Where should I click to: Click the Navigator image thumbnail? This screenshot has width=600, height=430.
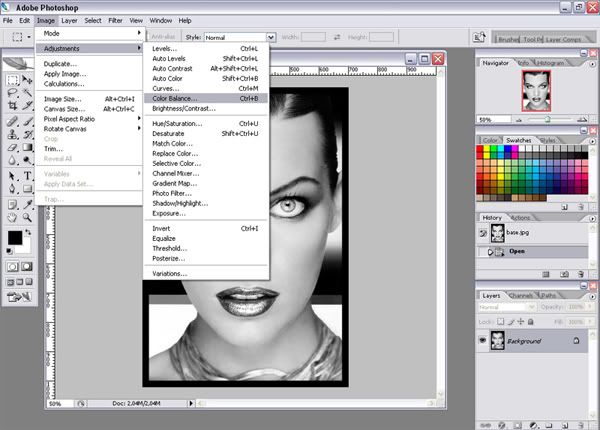(536, 91)
